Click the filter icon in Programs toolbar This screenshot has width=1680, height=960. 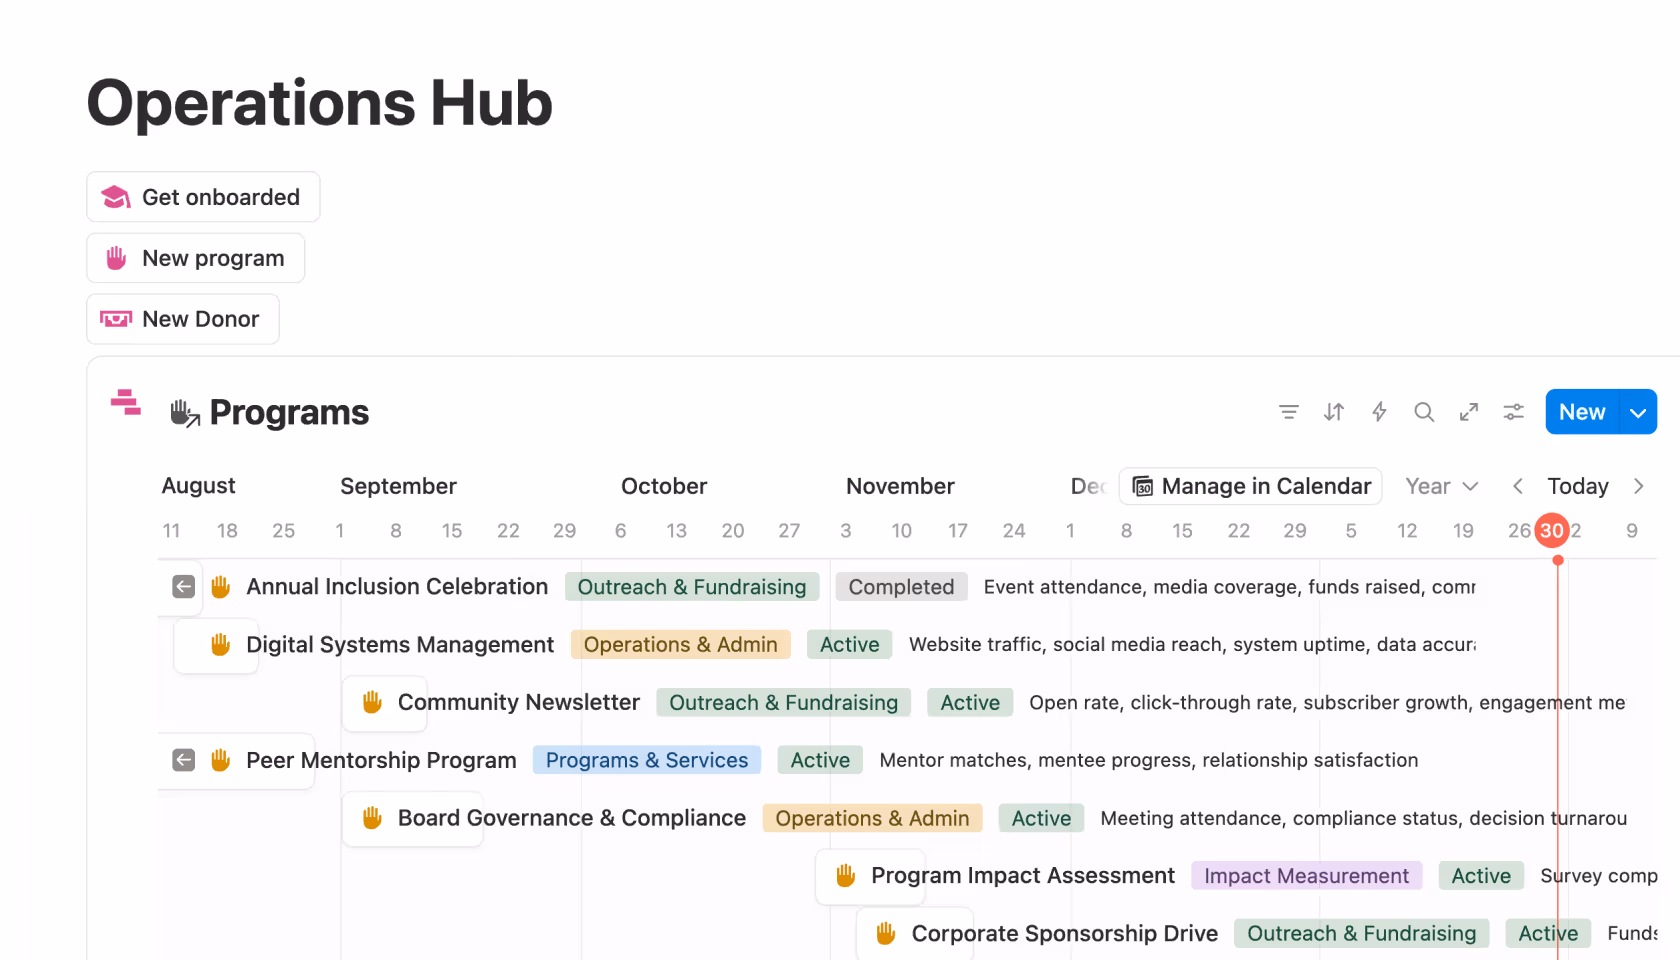(1288, 412)
